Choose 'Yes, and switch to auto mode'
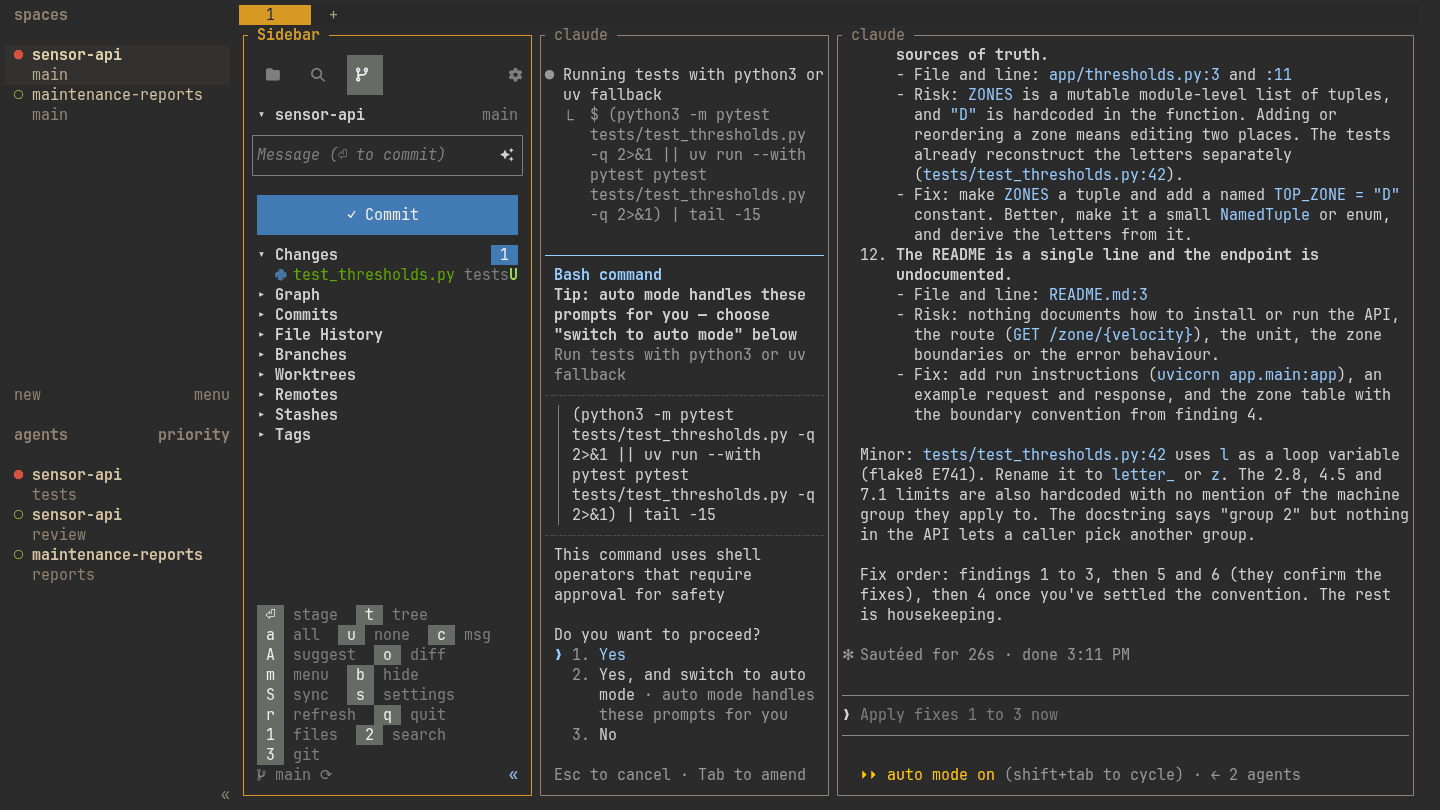This screenshot has height=810, width=1440. (693, 695)
